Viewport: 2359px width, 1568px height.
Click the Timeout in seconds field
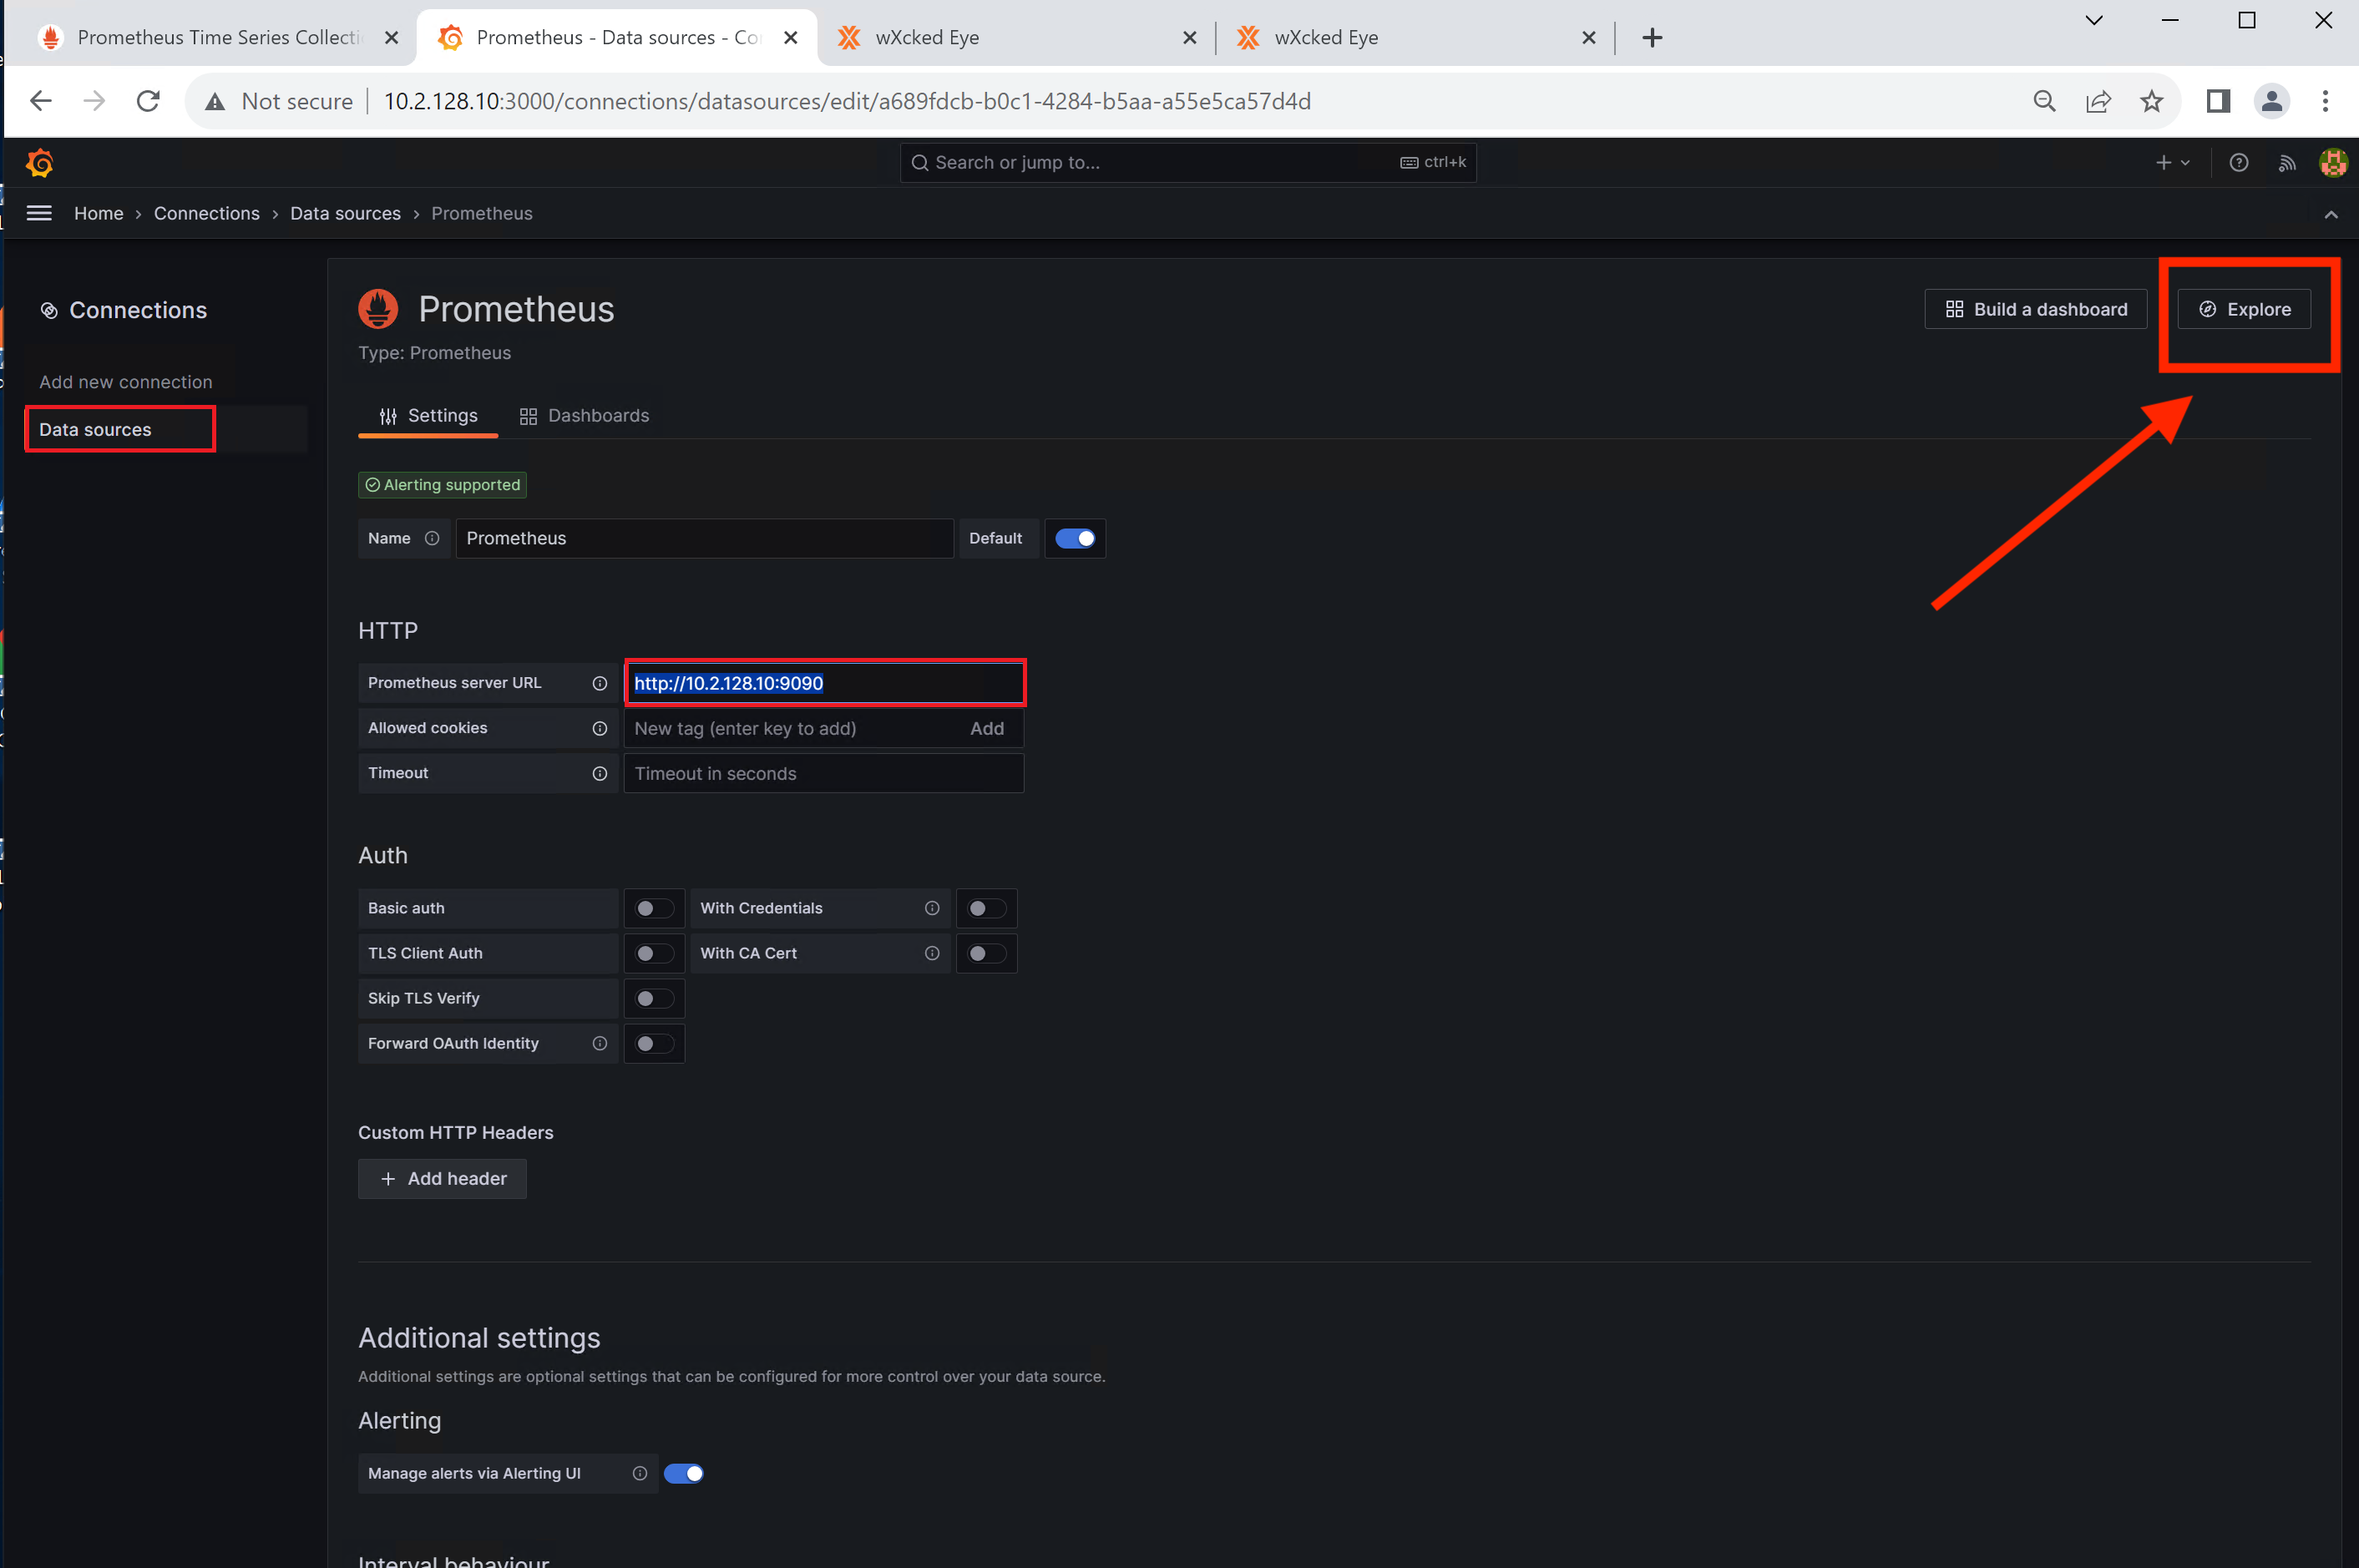click(824, 773)
